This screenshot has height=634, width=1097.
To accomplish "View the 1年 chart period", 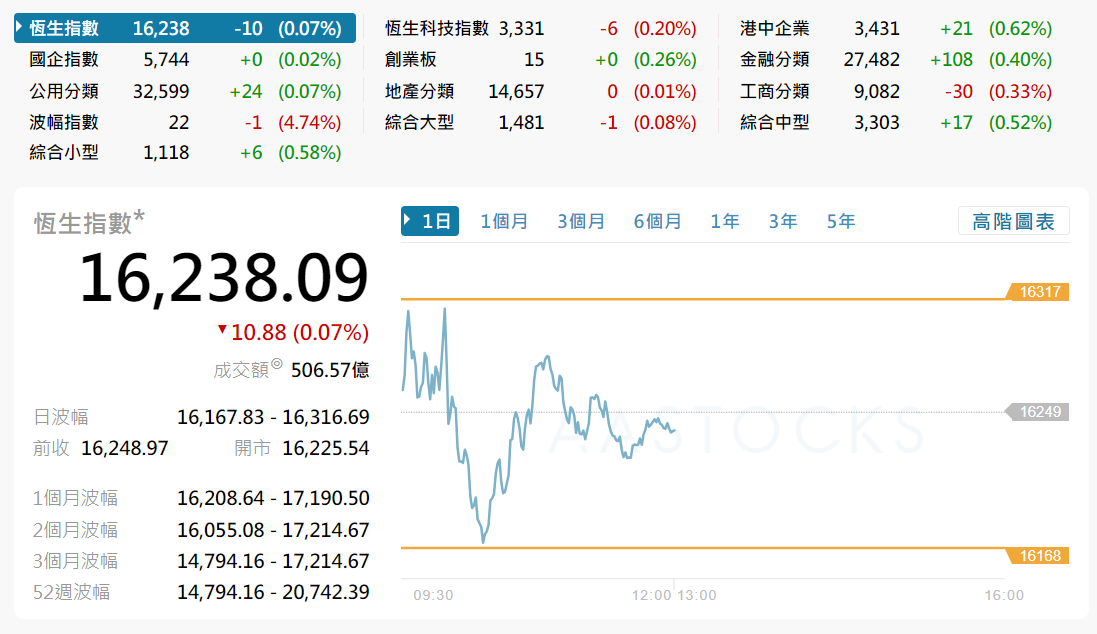I will pos(725,221).
